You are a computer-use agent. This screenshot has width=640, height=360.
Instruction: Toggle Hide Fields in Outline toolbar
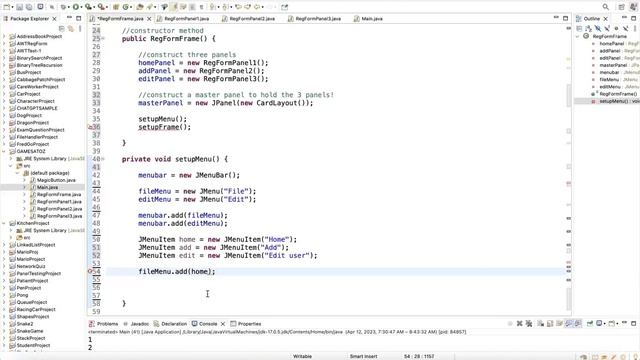pyautogui.click(x=598, y=29)
